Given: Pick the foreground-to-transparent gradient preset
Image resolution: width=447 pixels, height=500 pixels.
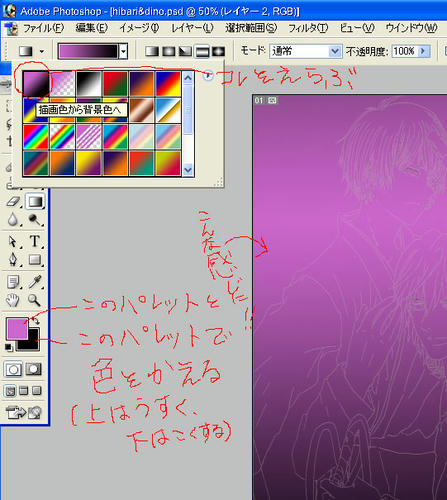Looking at the screenshot, I should point(63,84).
